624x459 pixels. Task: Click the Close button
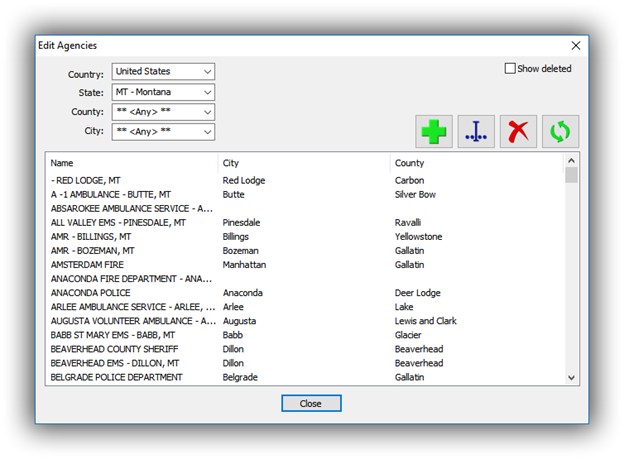coord(311,403)
